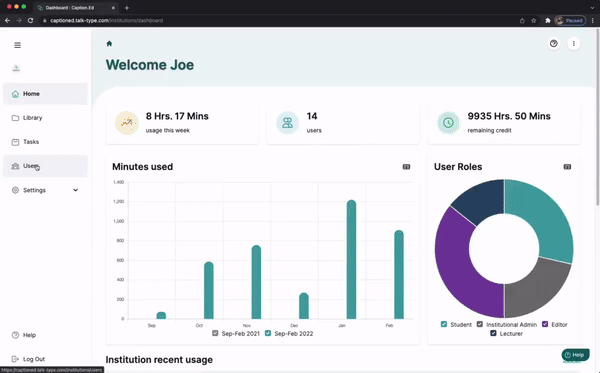This screenshot has width=600, height=373.
Task: Toggle Institutional Admin legend checkbox
Action: pyautogui.click(x=480, y=324)
